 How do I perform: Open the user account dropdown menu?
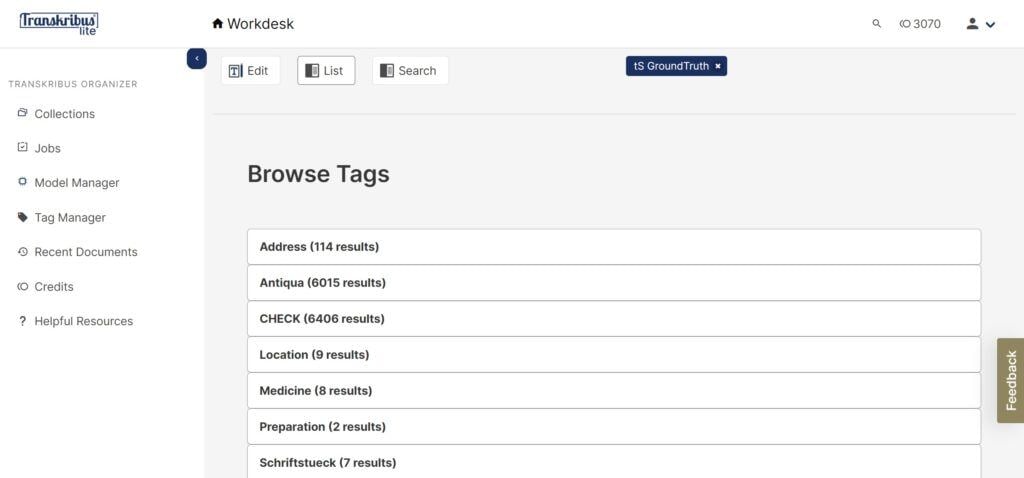[980, 24]
